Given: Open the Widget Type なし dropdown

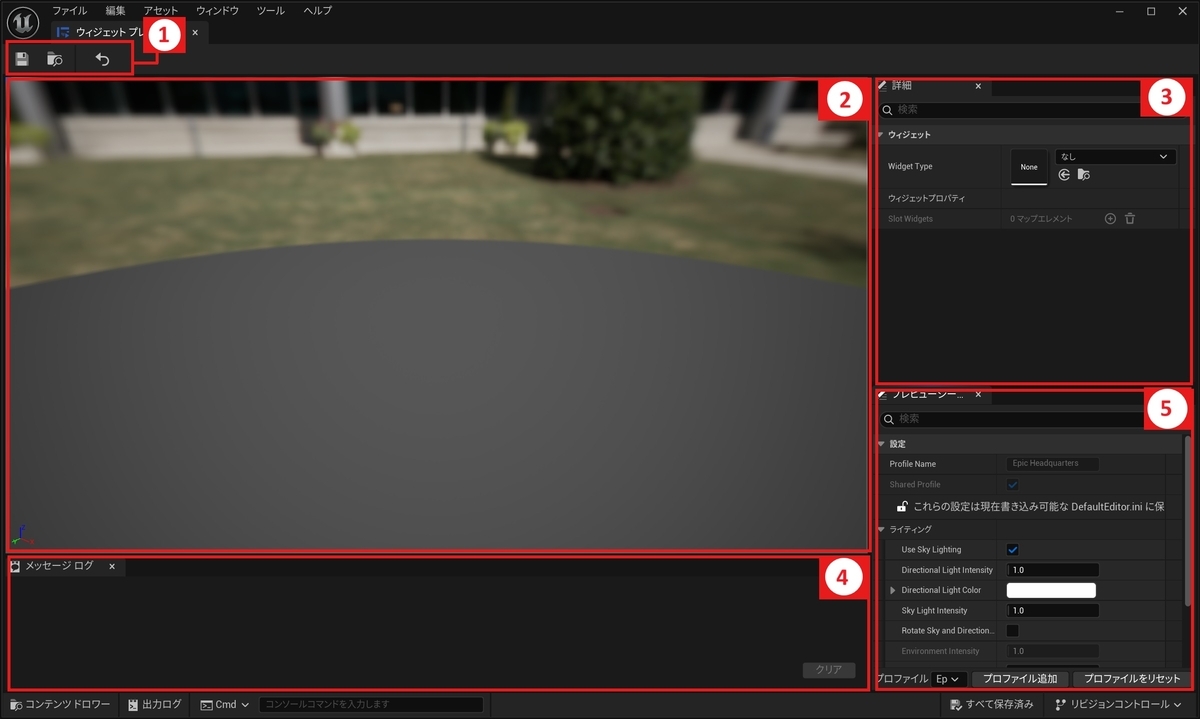Looking at the screenshot, I should click(1114, 156).
